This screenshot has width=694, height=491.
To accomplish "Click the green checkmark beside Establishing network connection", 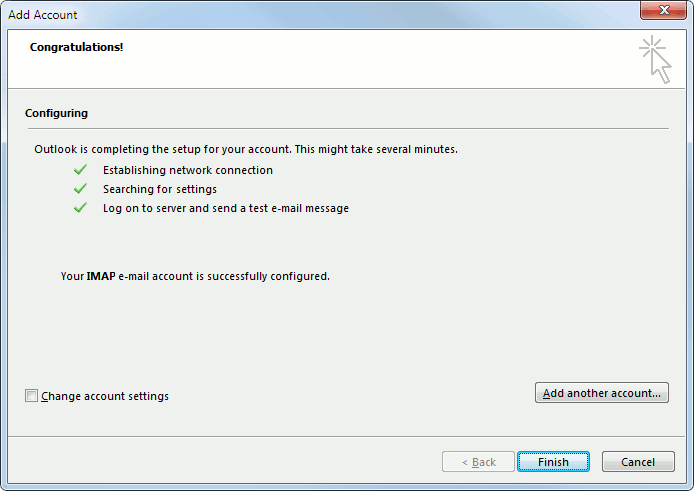I will pos(80,170).
